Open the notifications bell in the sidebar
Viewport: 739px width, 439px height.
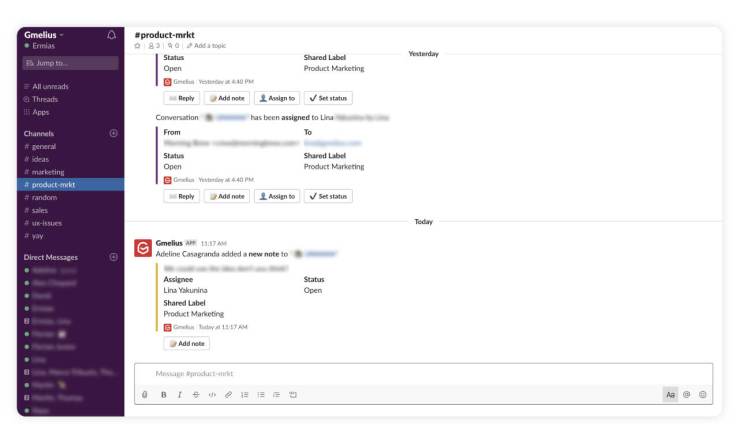pos(111,35)
